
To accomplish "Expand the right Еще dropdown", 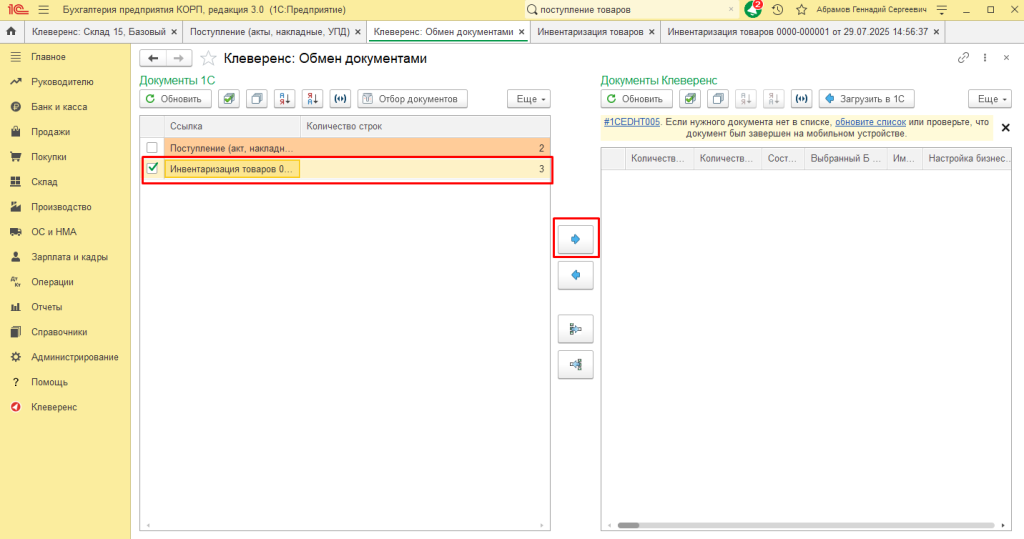I will 989,99.
